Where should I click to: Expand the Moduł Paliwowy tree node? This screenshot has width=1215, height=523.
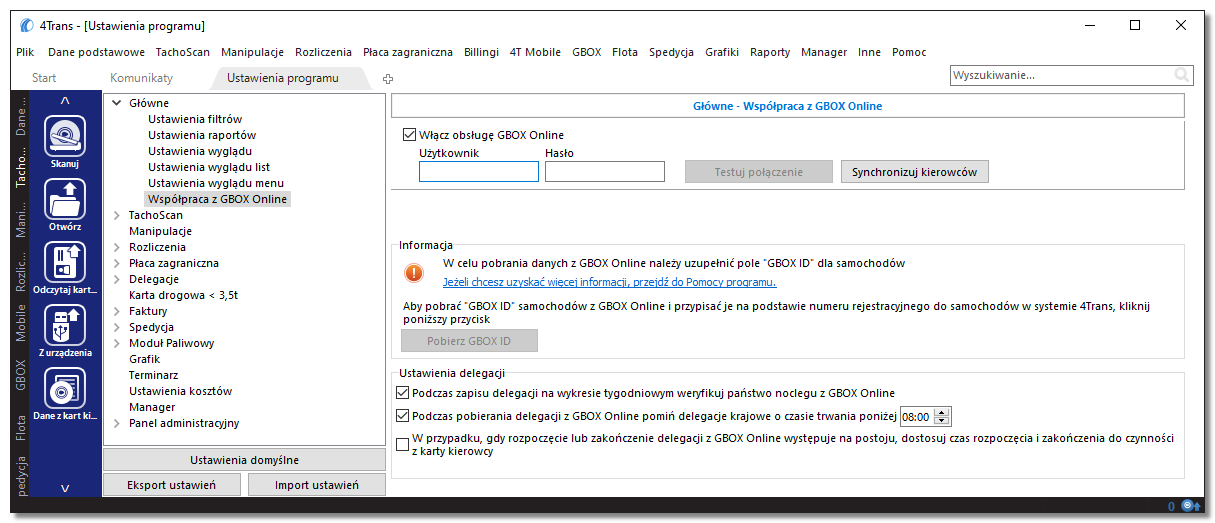click(117, 343)
